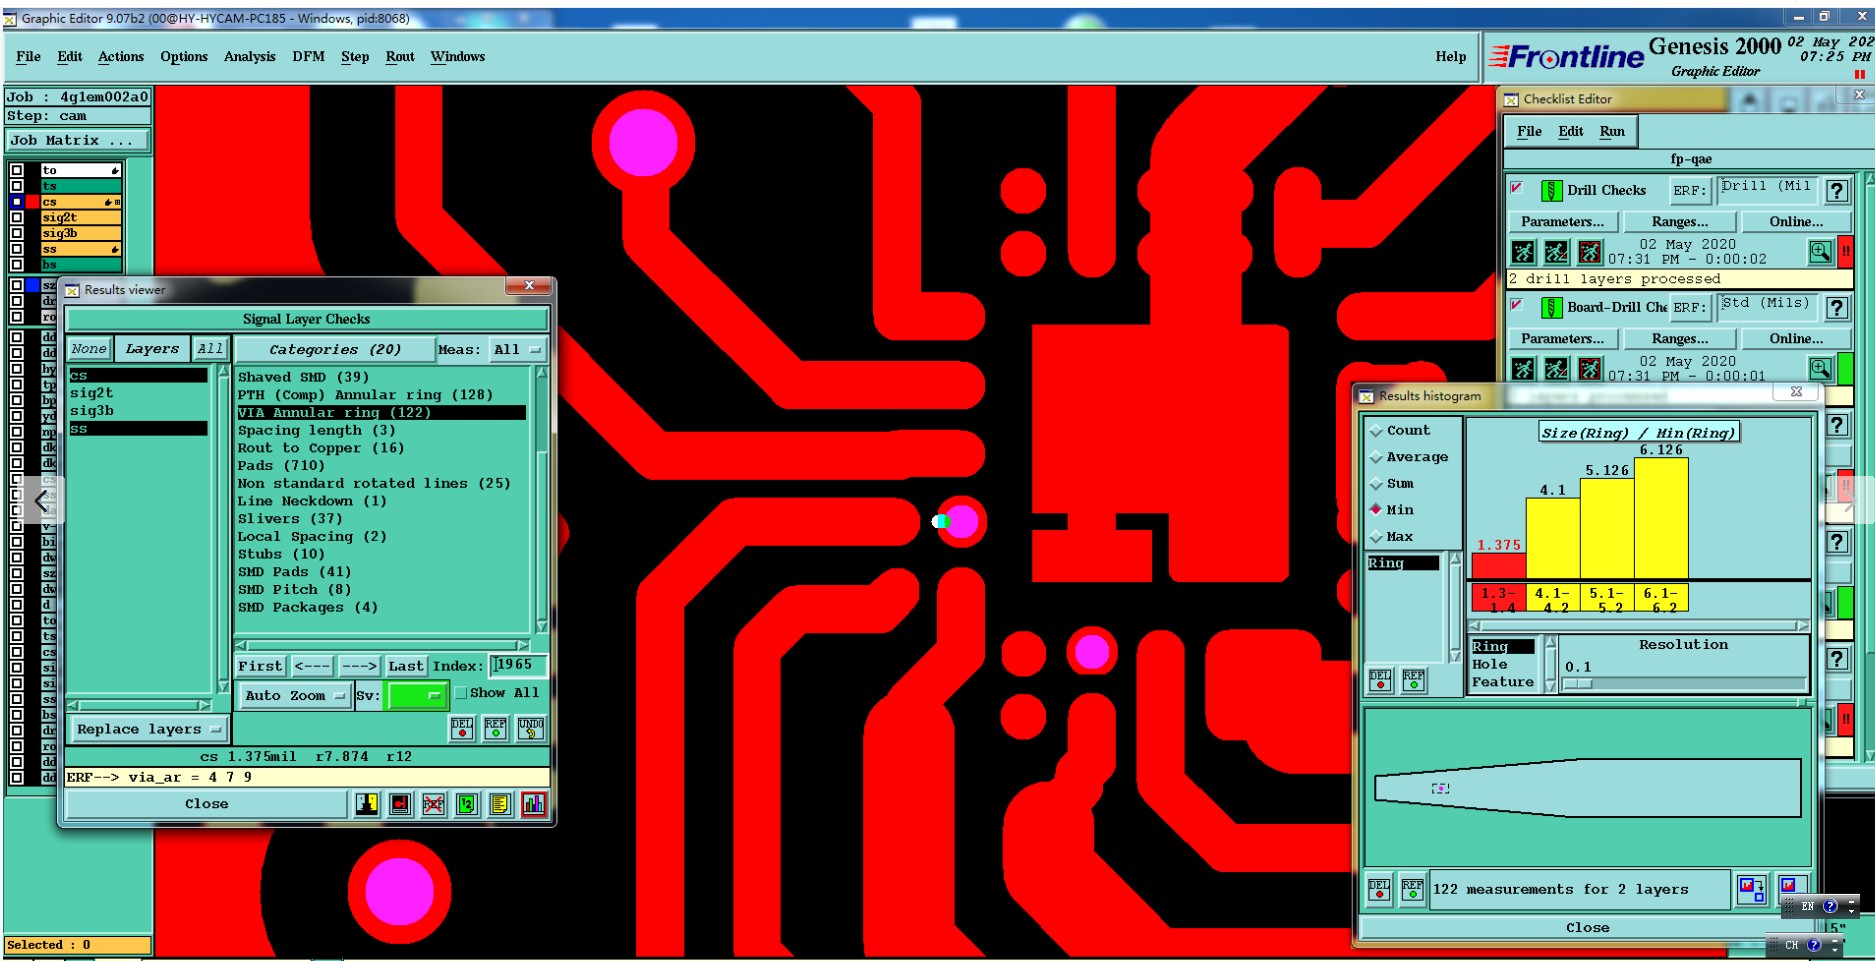Click the DEL icon beside UNDO in Results viewer

pos(462,728)
